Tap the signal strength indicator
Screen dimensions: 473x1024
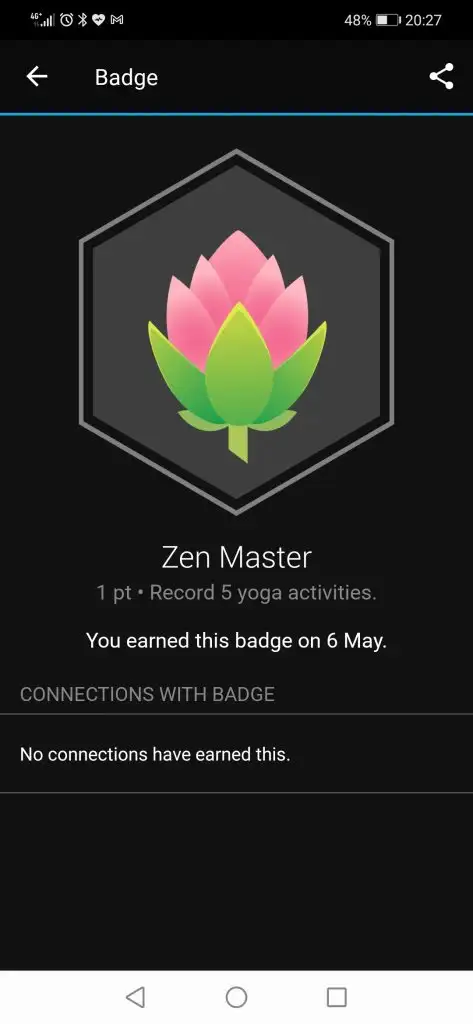pyautogui.click(x=44, y=19)
